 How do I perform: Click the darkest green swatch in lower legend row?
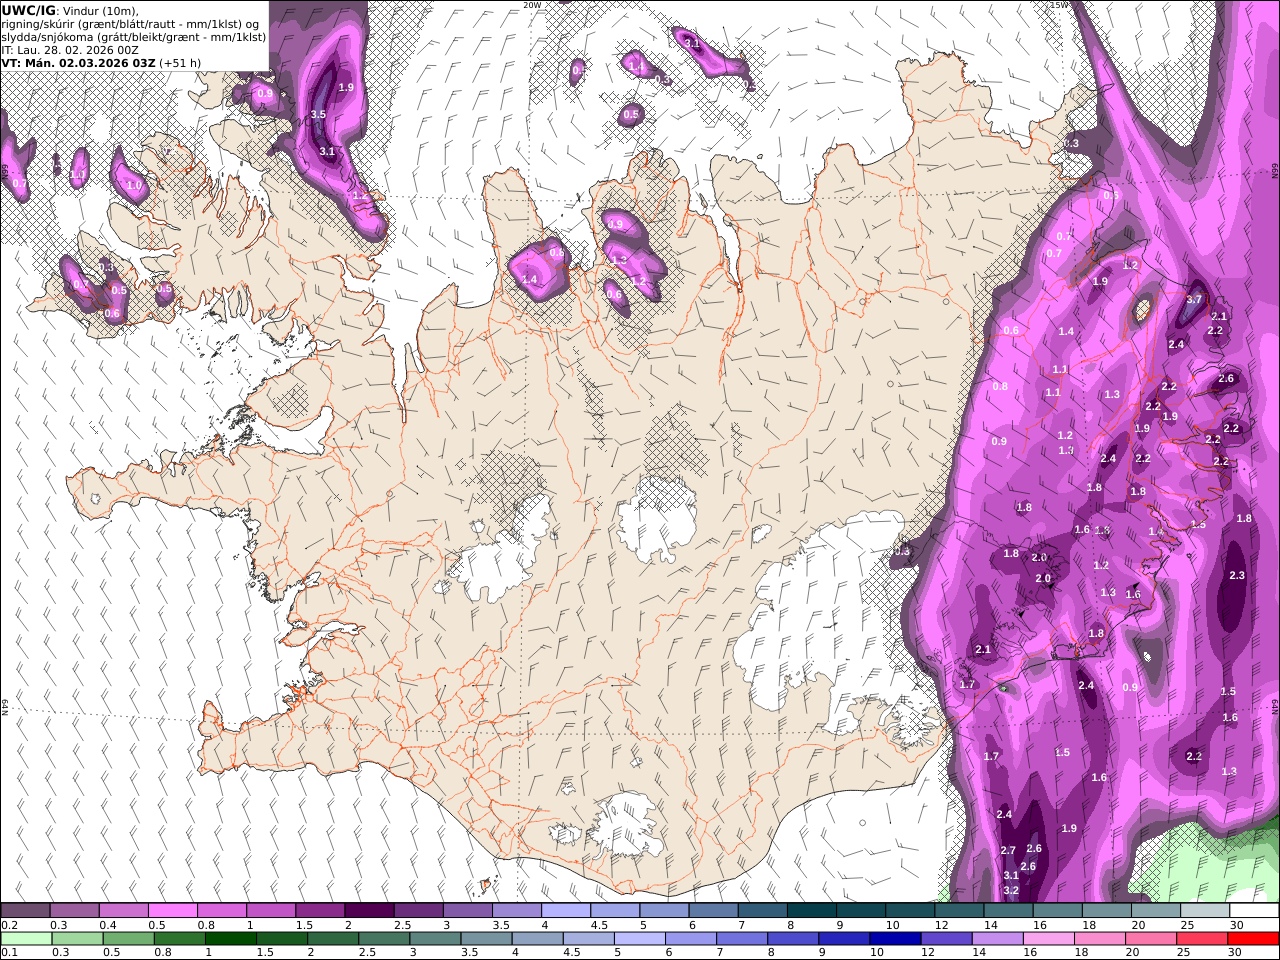pos(230,939)
